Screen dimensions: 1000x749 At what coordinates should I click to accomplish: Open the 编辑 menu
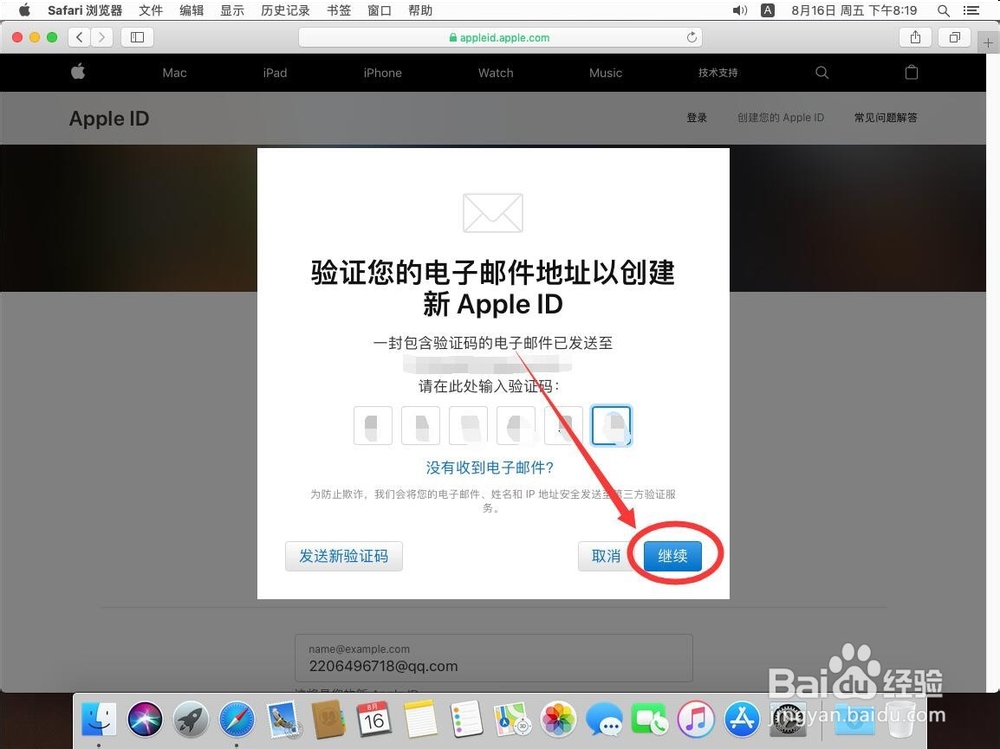[191, 10]
